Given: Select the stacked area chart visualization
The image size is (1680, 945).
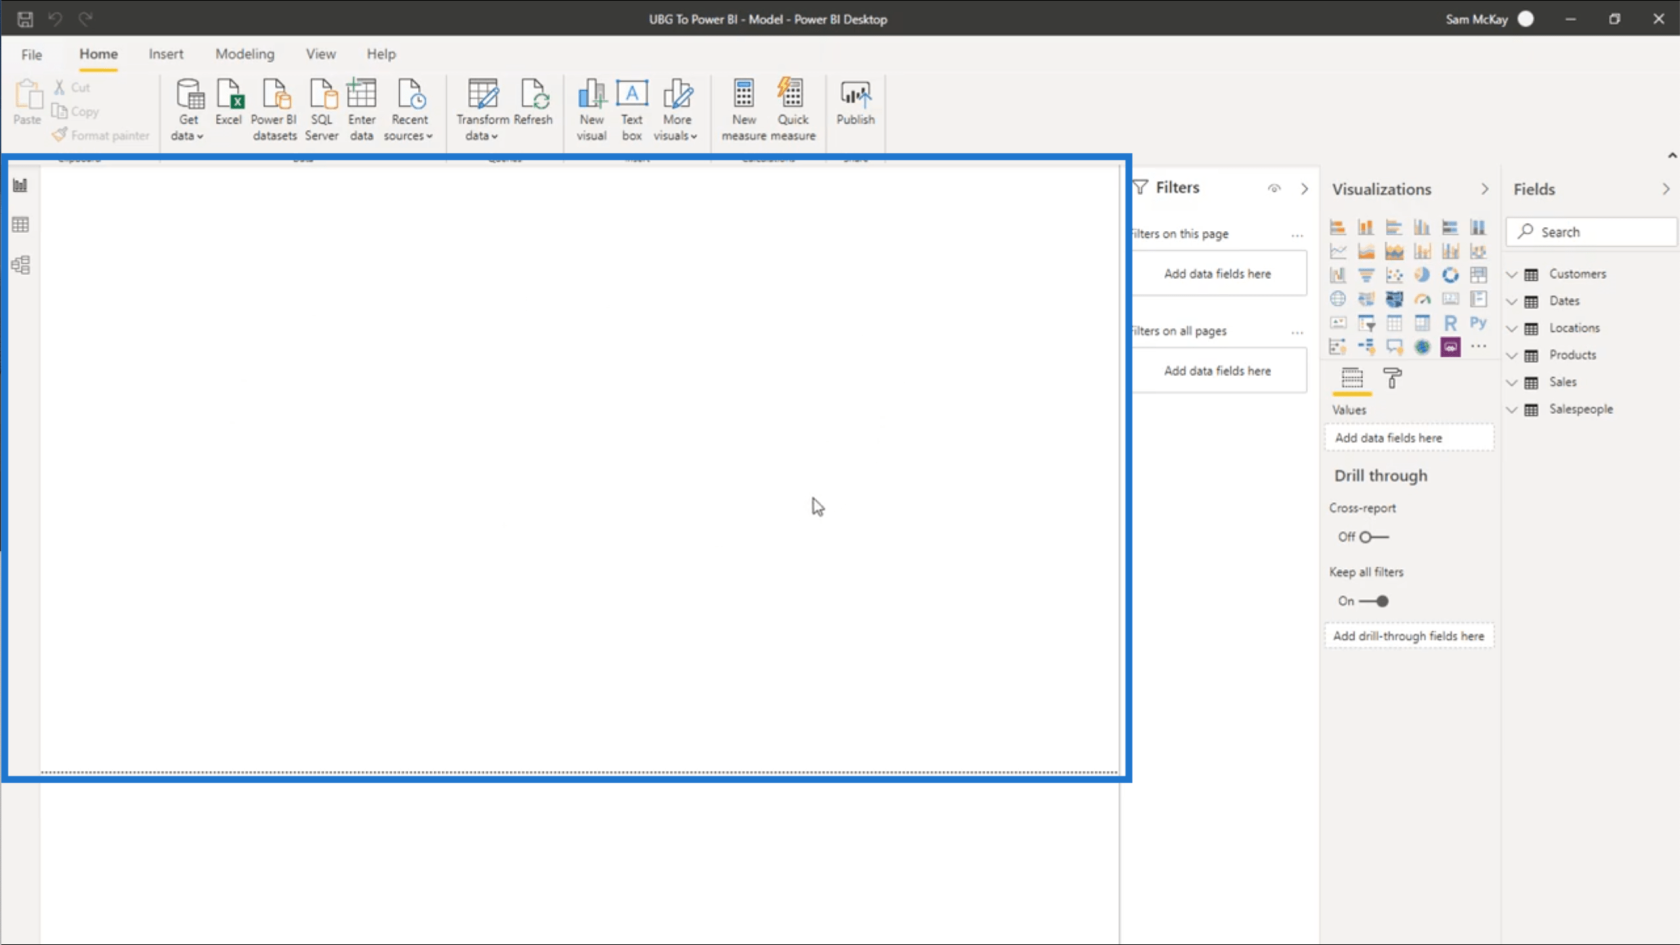Looking at the screenshot, I should point(1394,251).
